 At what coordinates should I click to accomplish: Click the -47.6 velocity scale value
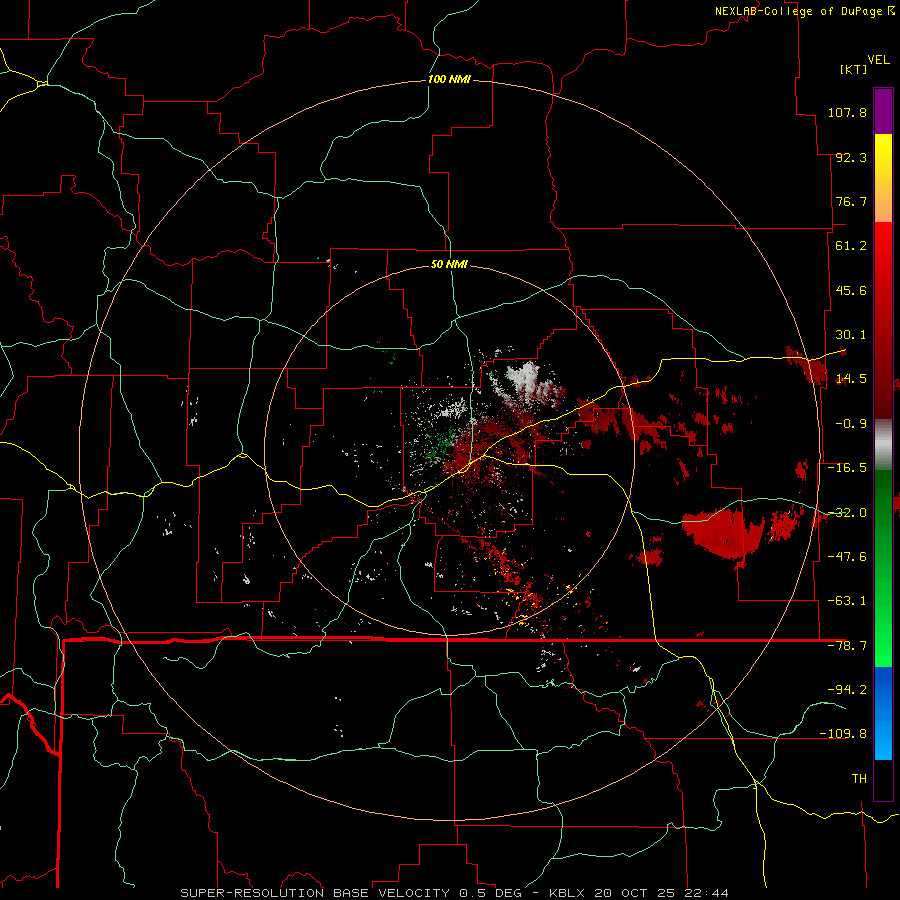(x=847, y=557)
